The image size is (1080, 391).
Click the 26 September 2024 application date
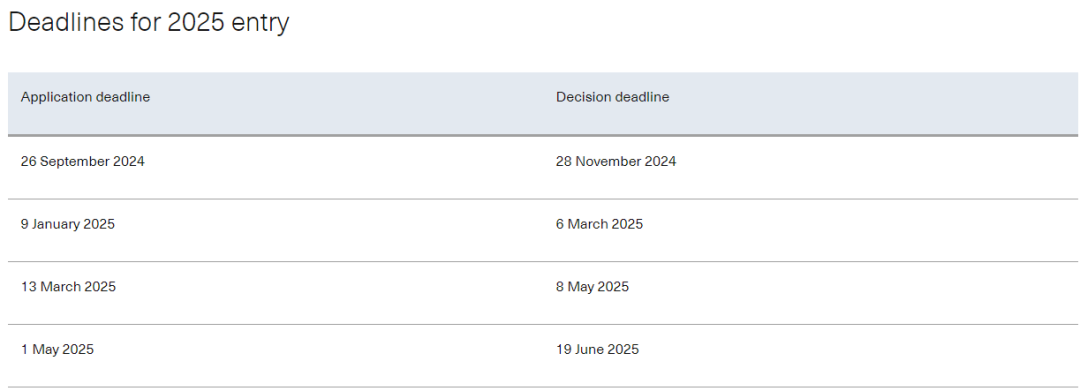(83, 162)
